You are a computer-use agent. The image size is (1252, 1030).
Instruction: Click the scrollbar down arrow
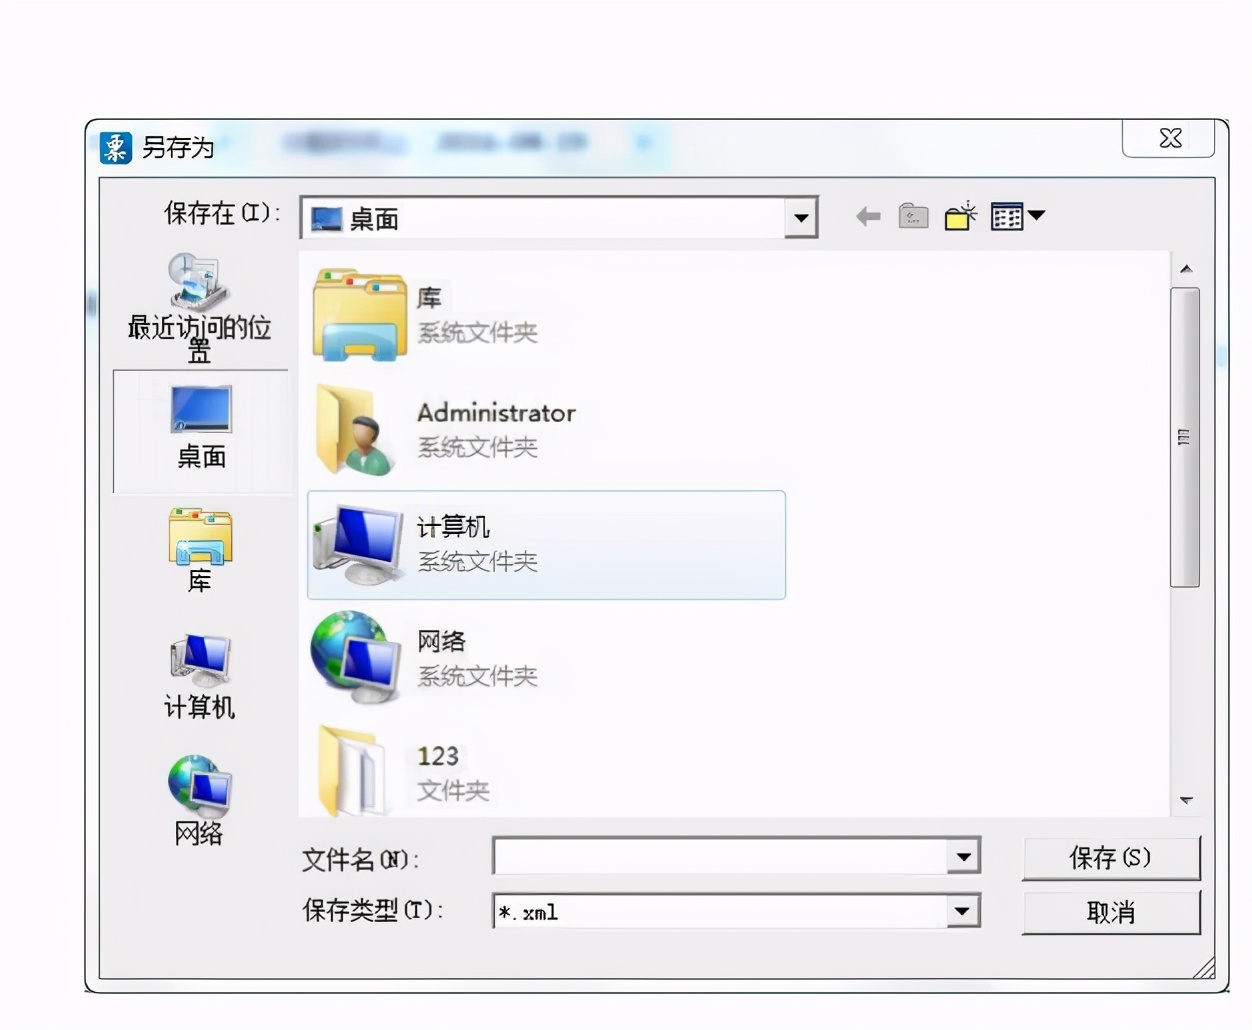click(1187, 801)
